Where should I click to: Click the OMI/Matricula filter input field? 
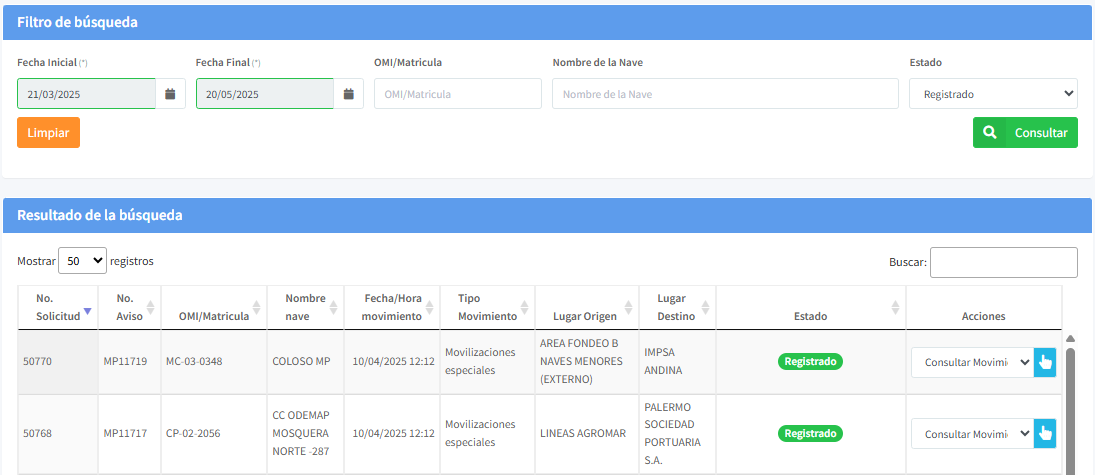tap(457, 94)
